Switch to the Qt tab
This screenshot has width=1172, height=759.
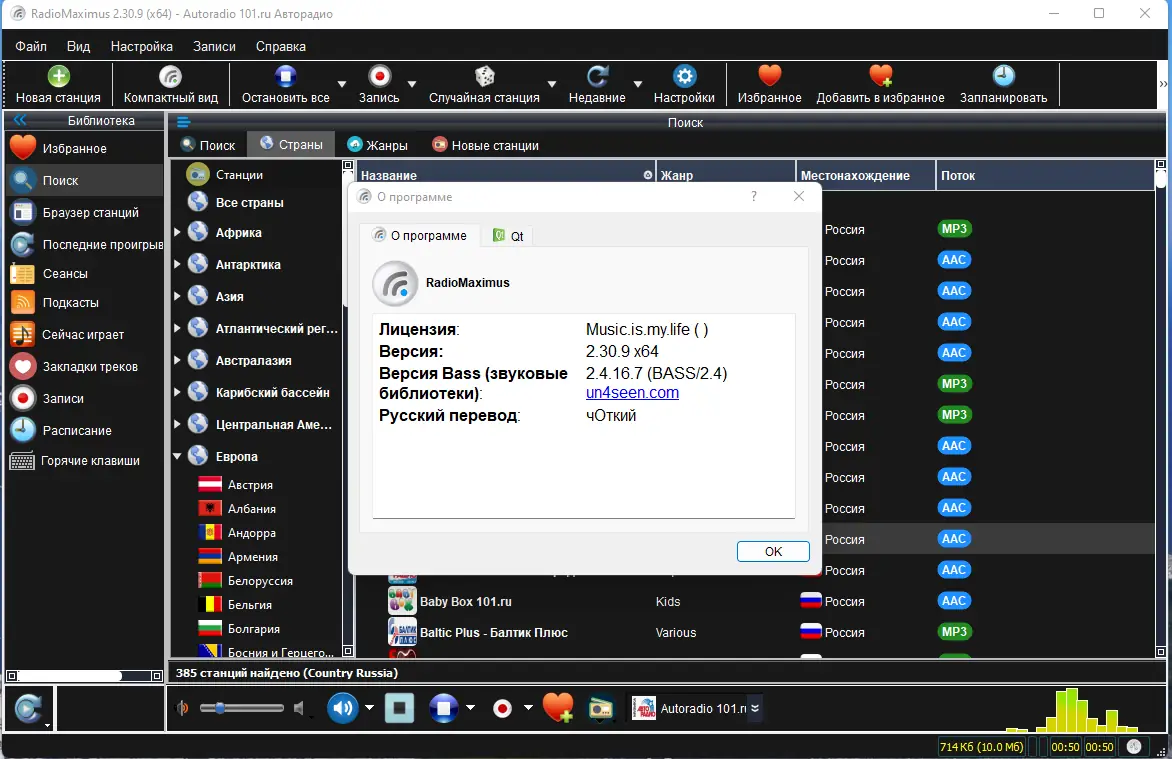(x=508, y=236)
